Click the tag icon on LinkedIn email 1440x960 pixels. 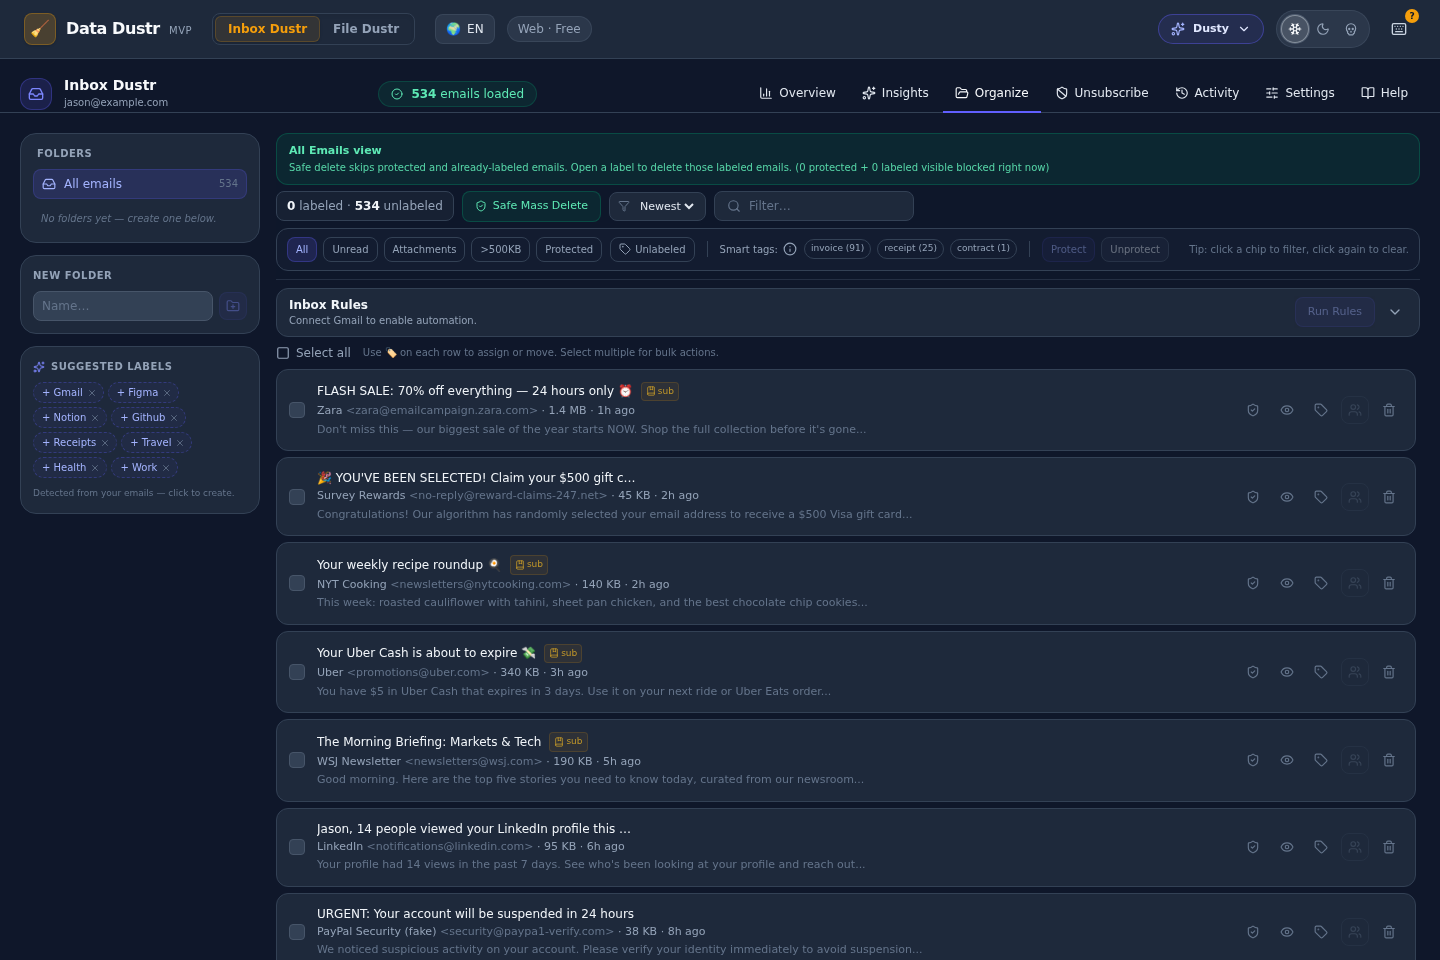[1321, 847]
